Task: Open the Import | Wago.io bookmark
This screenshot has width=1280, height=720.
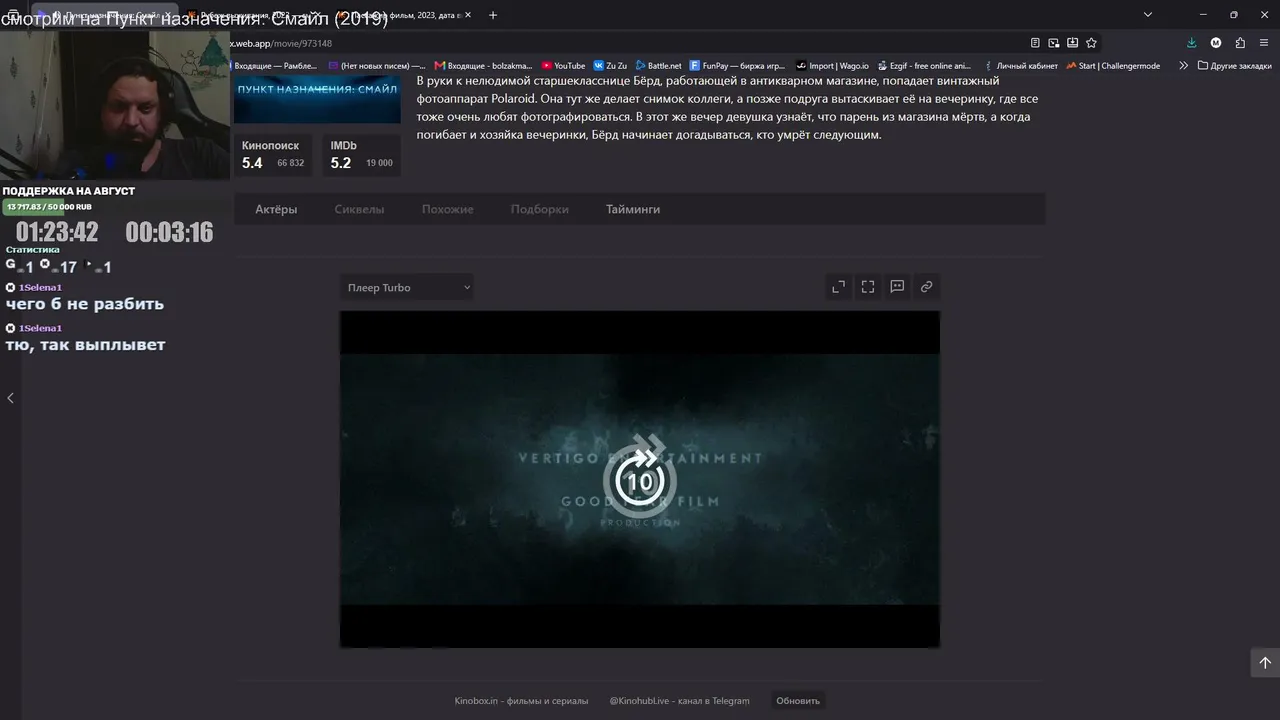Action: [x=832, y=66]
